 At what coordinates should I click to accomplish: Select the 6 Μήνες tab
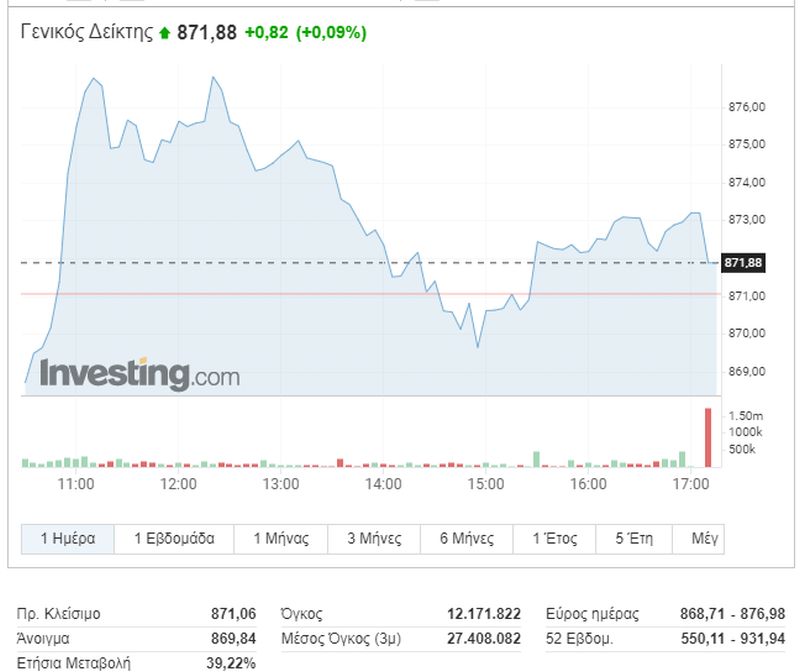(467, 538)
